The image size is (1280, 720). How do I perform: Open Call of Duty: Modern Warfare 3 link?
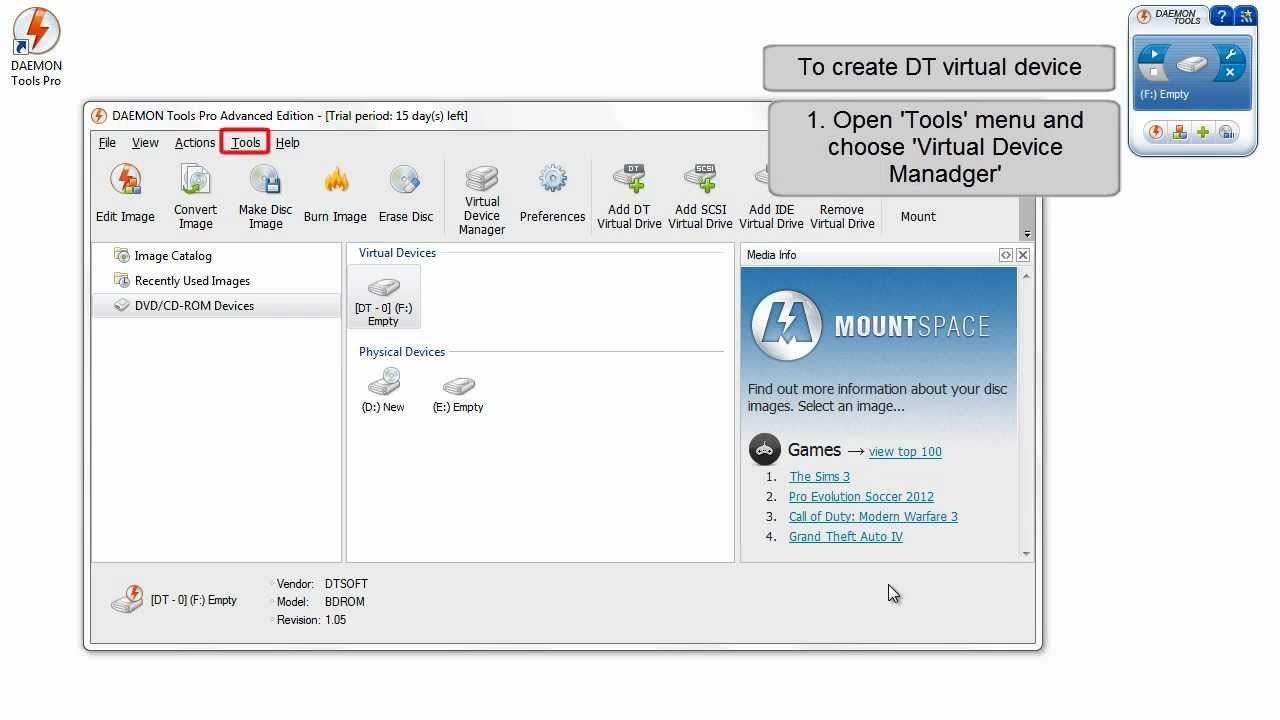[873, 517]
